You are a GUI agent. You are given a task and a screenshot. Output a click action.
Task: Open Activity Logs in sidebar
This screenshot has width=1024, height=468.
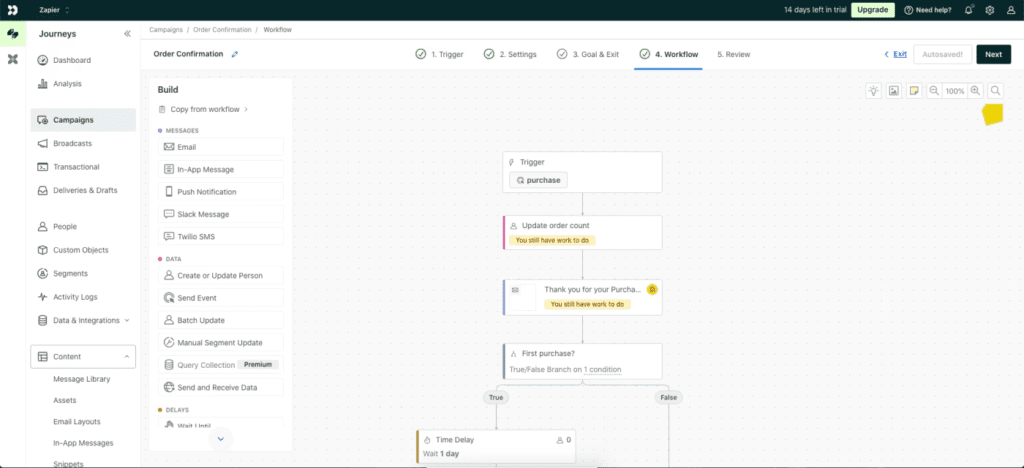point(83,297)
